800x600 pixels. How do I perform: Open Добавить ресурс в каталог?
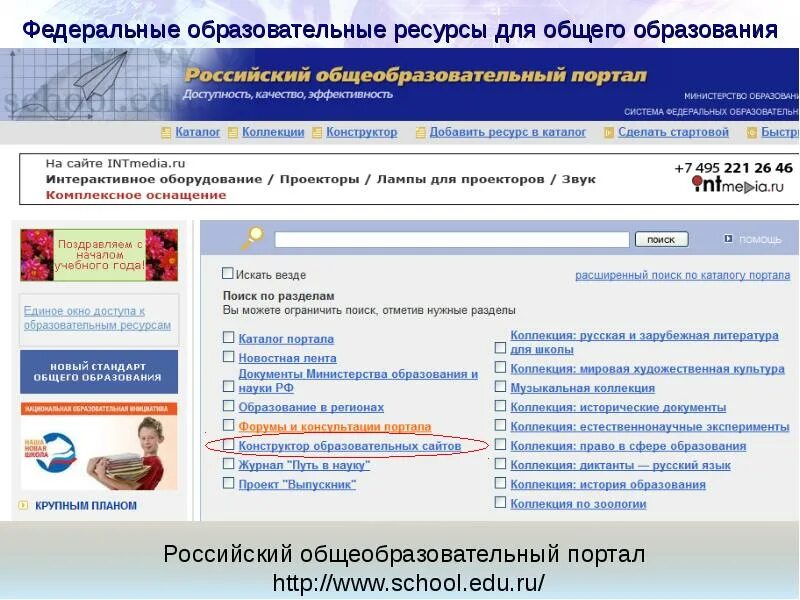508,132
